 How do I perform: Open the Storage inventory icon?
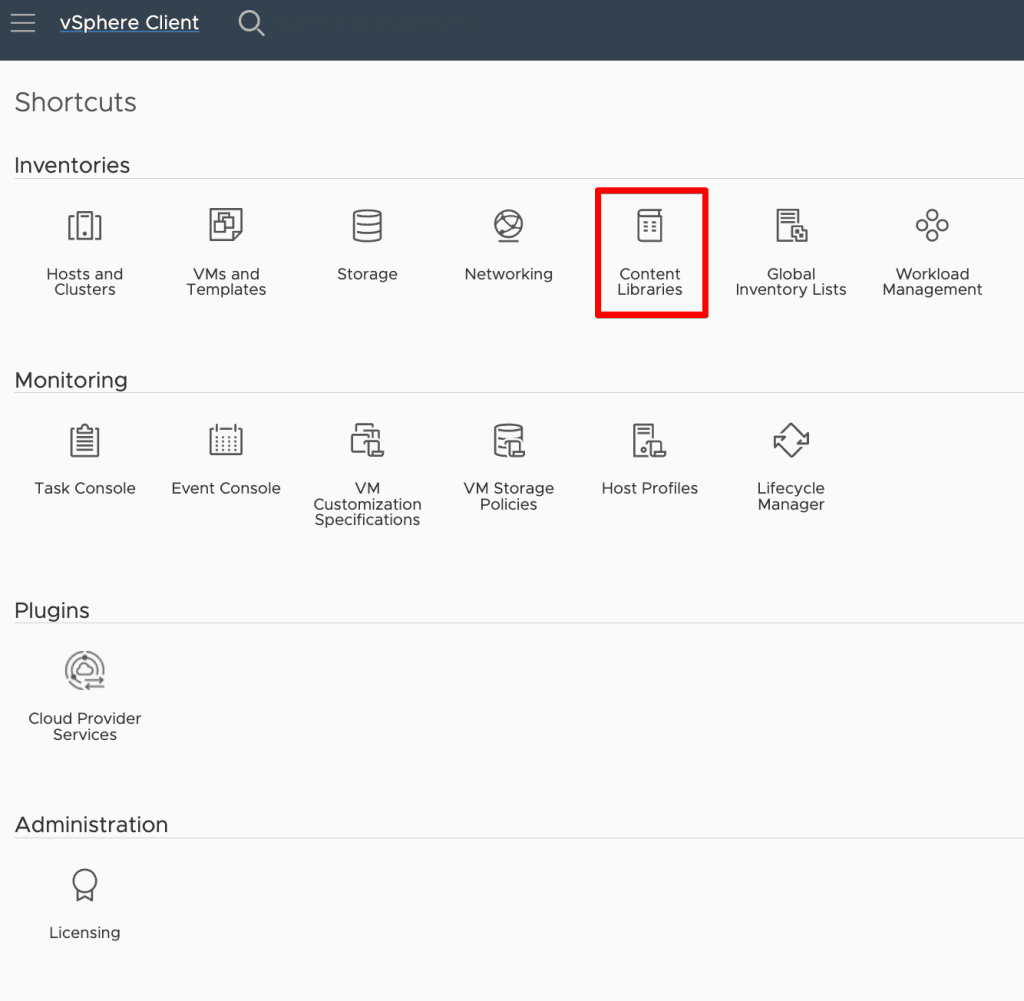(x=367, y=226)
